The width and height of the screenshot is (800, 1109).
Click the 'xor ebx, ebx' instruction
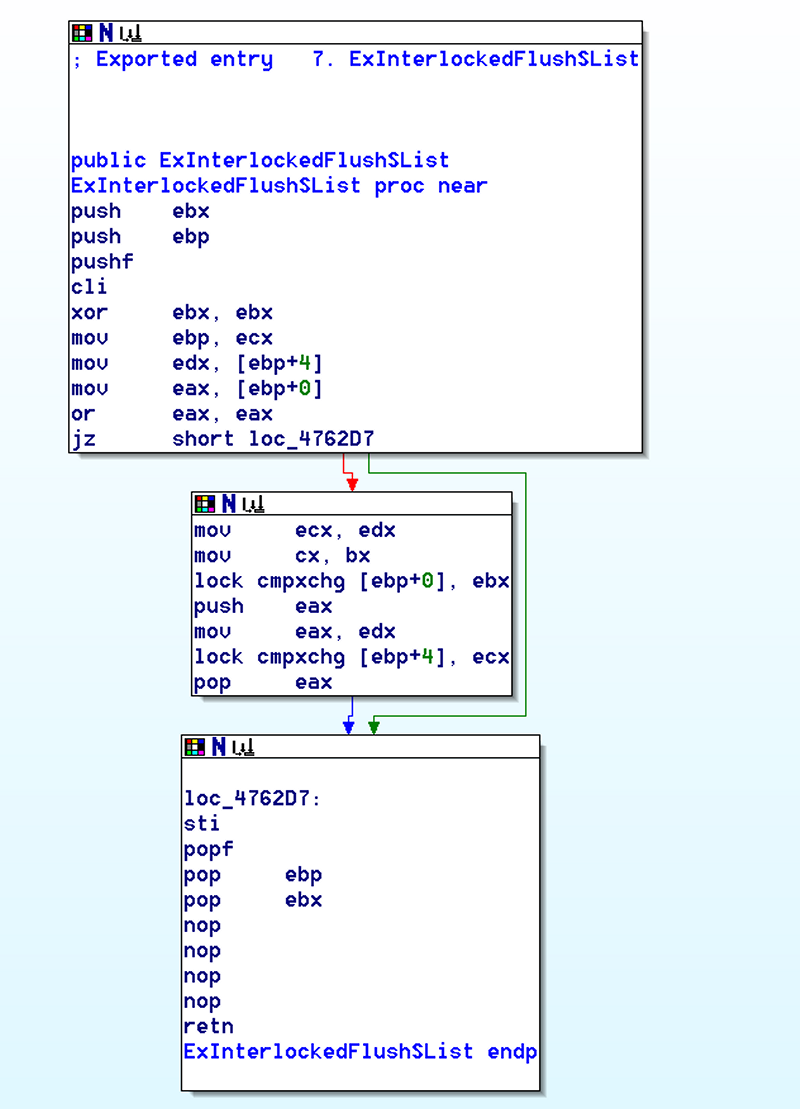172,313
